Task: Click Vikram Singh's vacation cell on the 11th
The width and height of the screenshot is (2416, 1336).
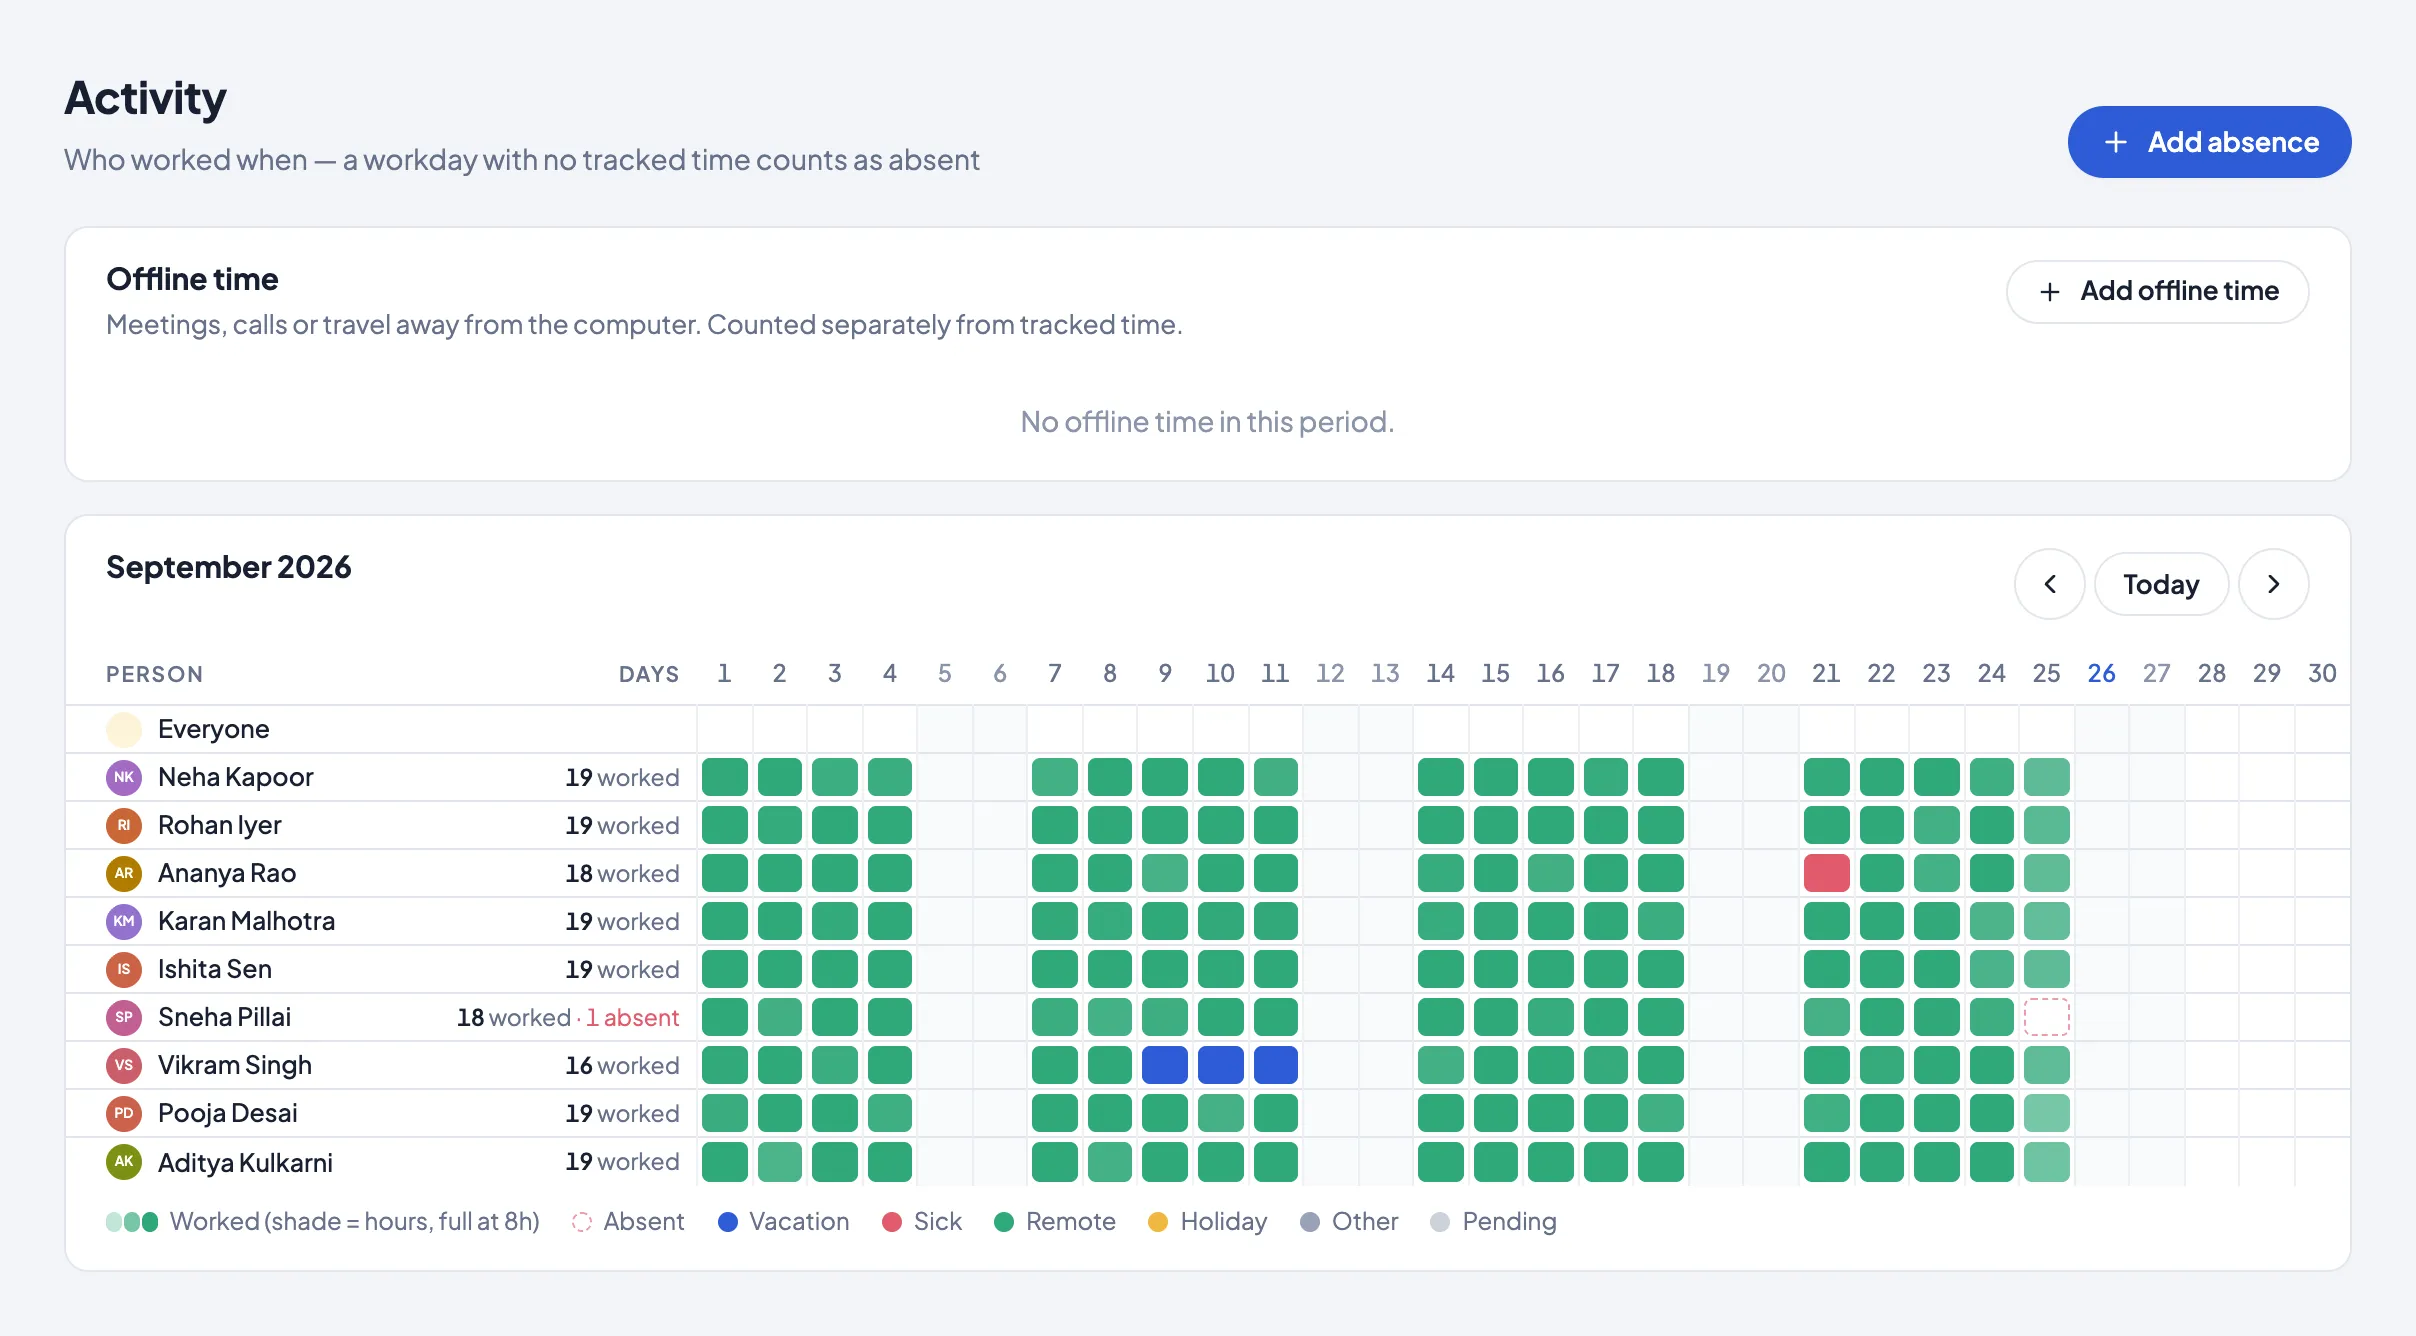Action: pyautogui.click(x=1275, y=1065)
